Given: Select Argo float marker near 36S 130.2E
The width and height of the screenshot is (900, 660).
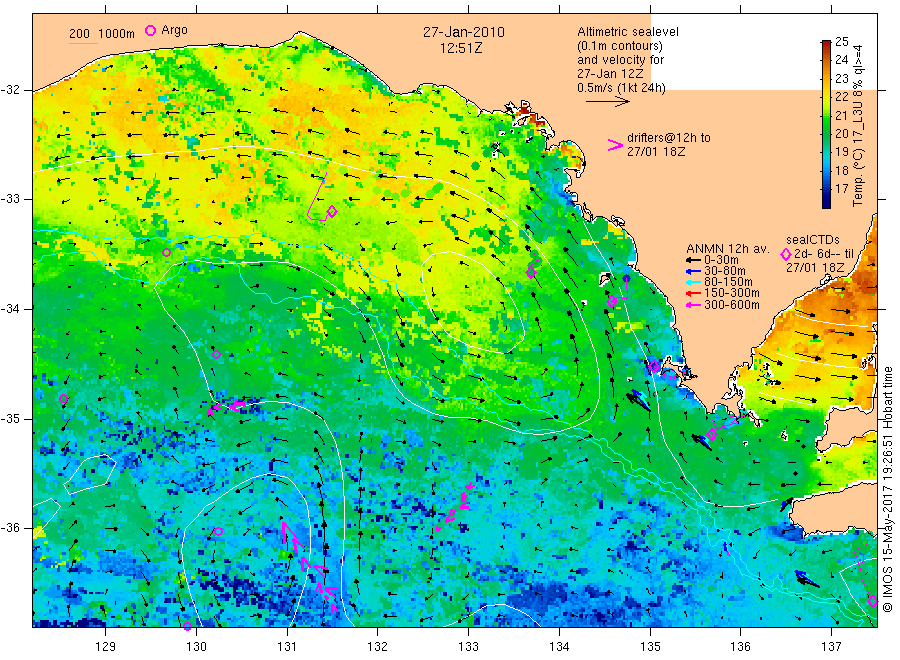Looking at the screenshot, I should point(218,531).
